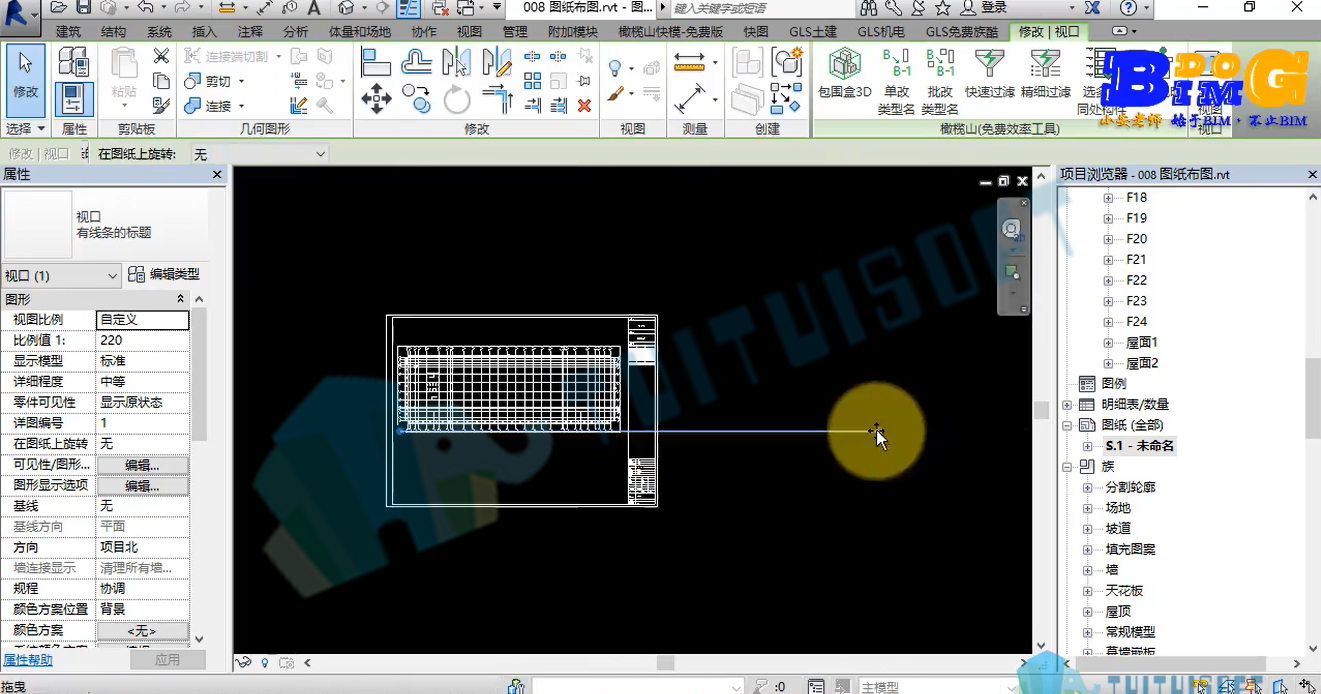
Task: Click the Copy tool icon
Action: pos(416,98)
